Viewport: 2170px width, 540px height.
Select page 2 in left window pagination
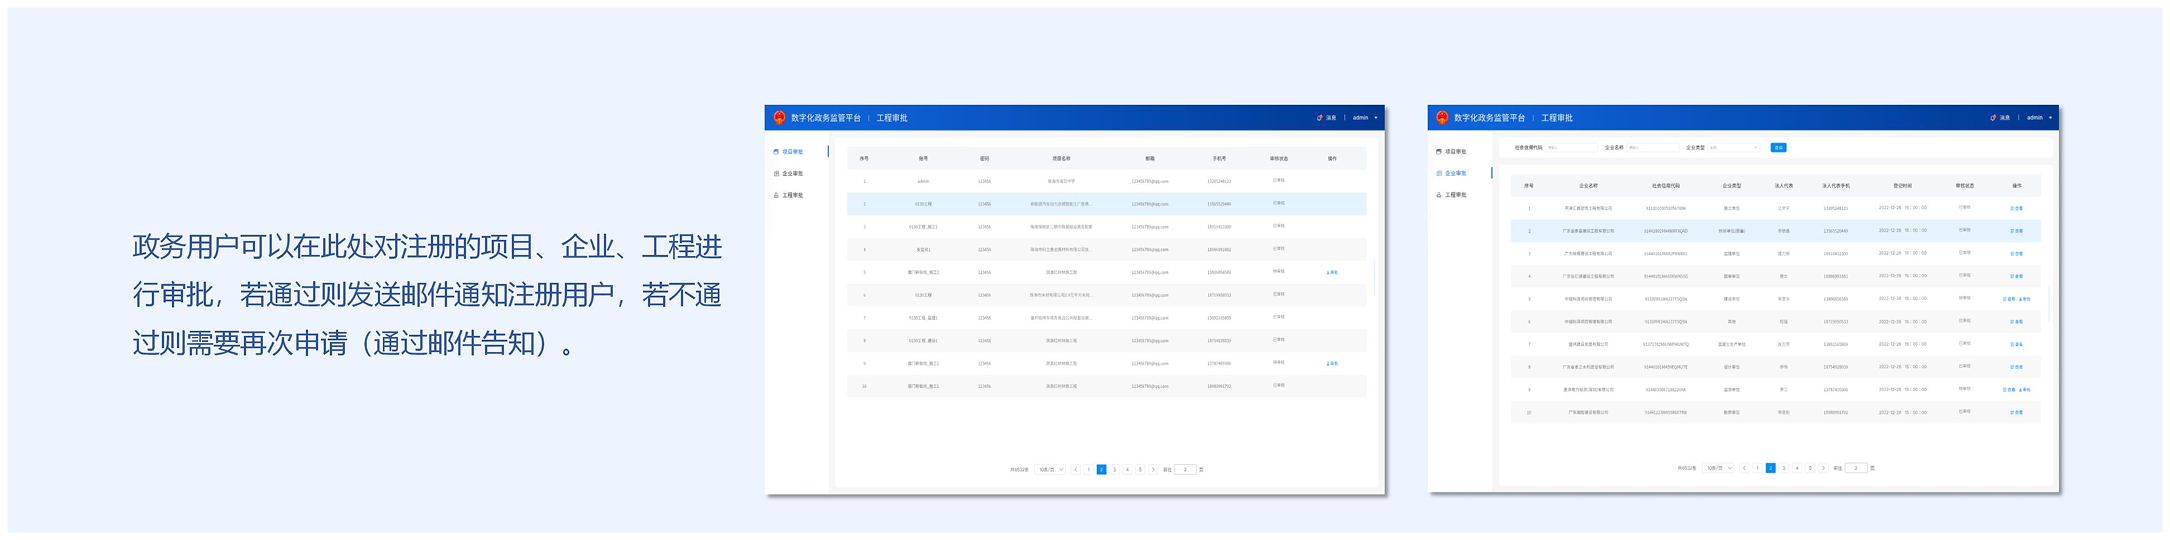click(1102, 469)
